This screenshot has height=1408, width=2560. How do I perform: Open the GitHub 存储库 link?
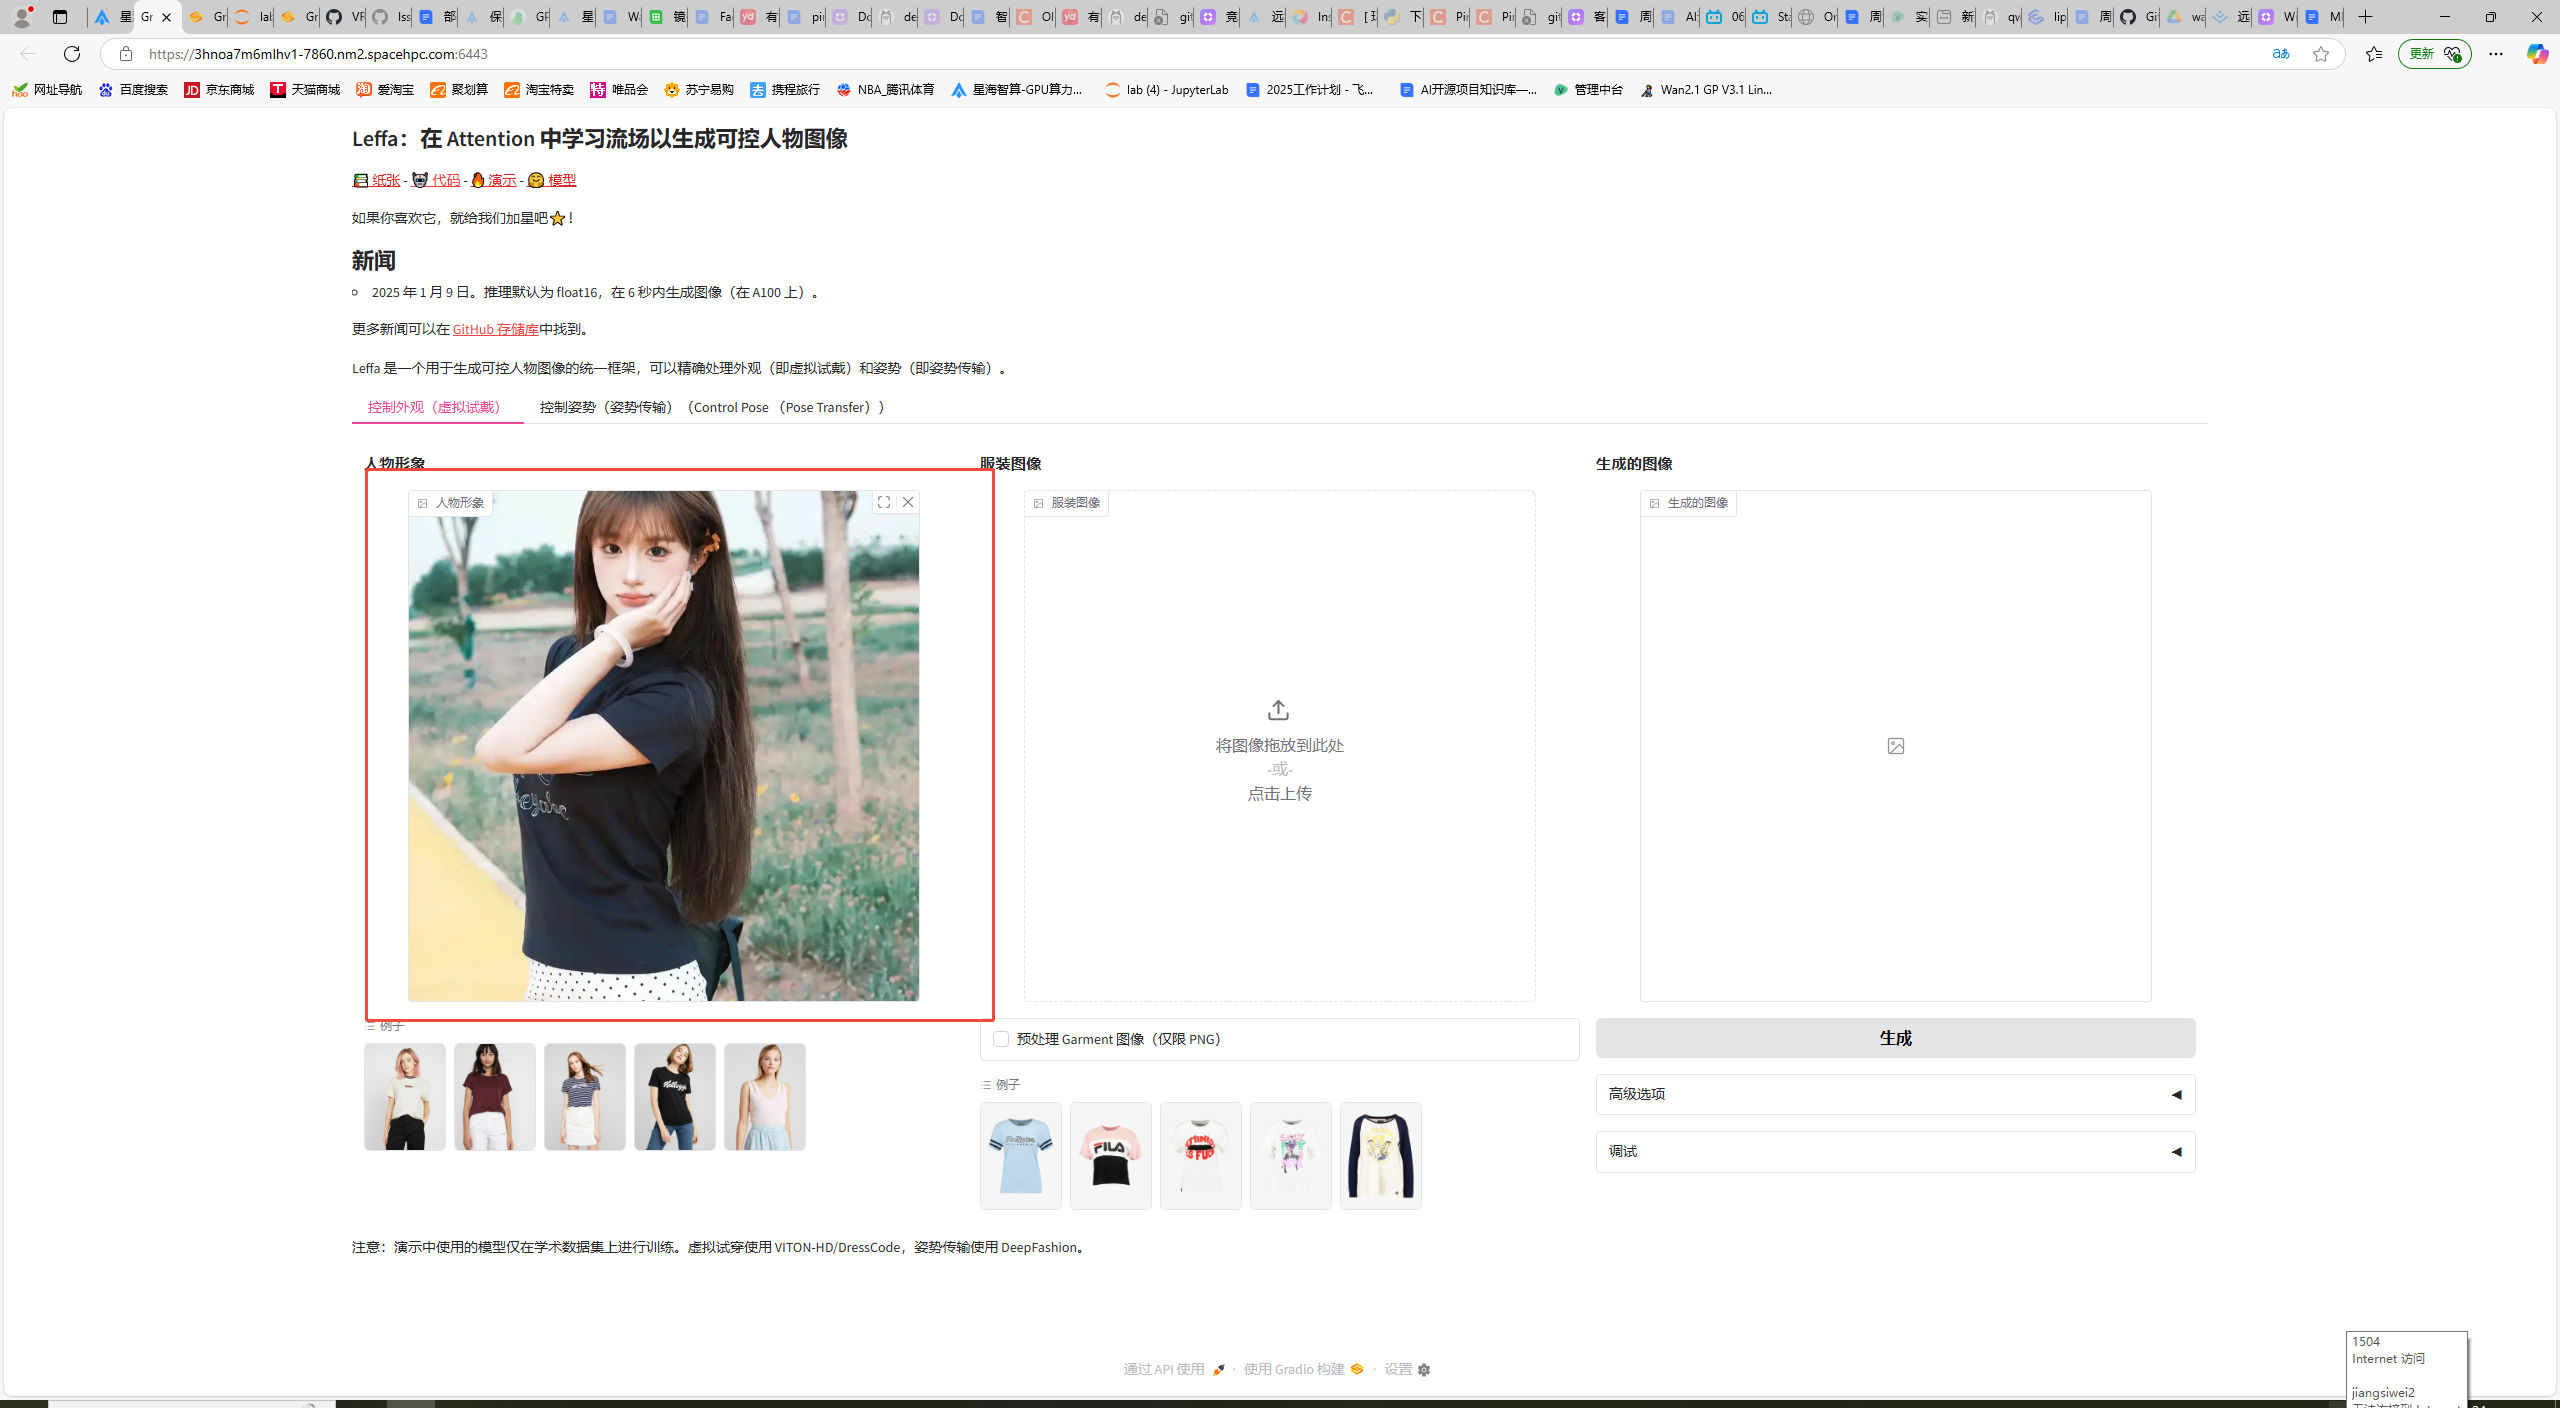pos(494,329)
